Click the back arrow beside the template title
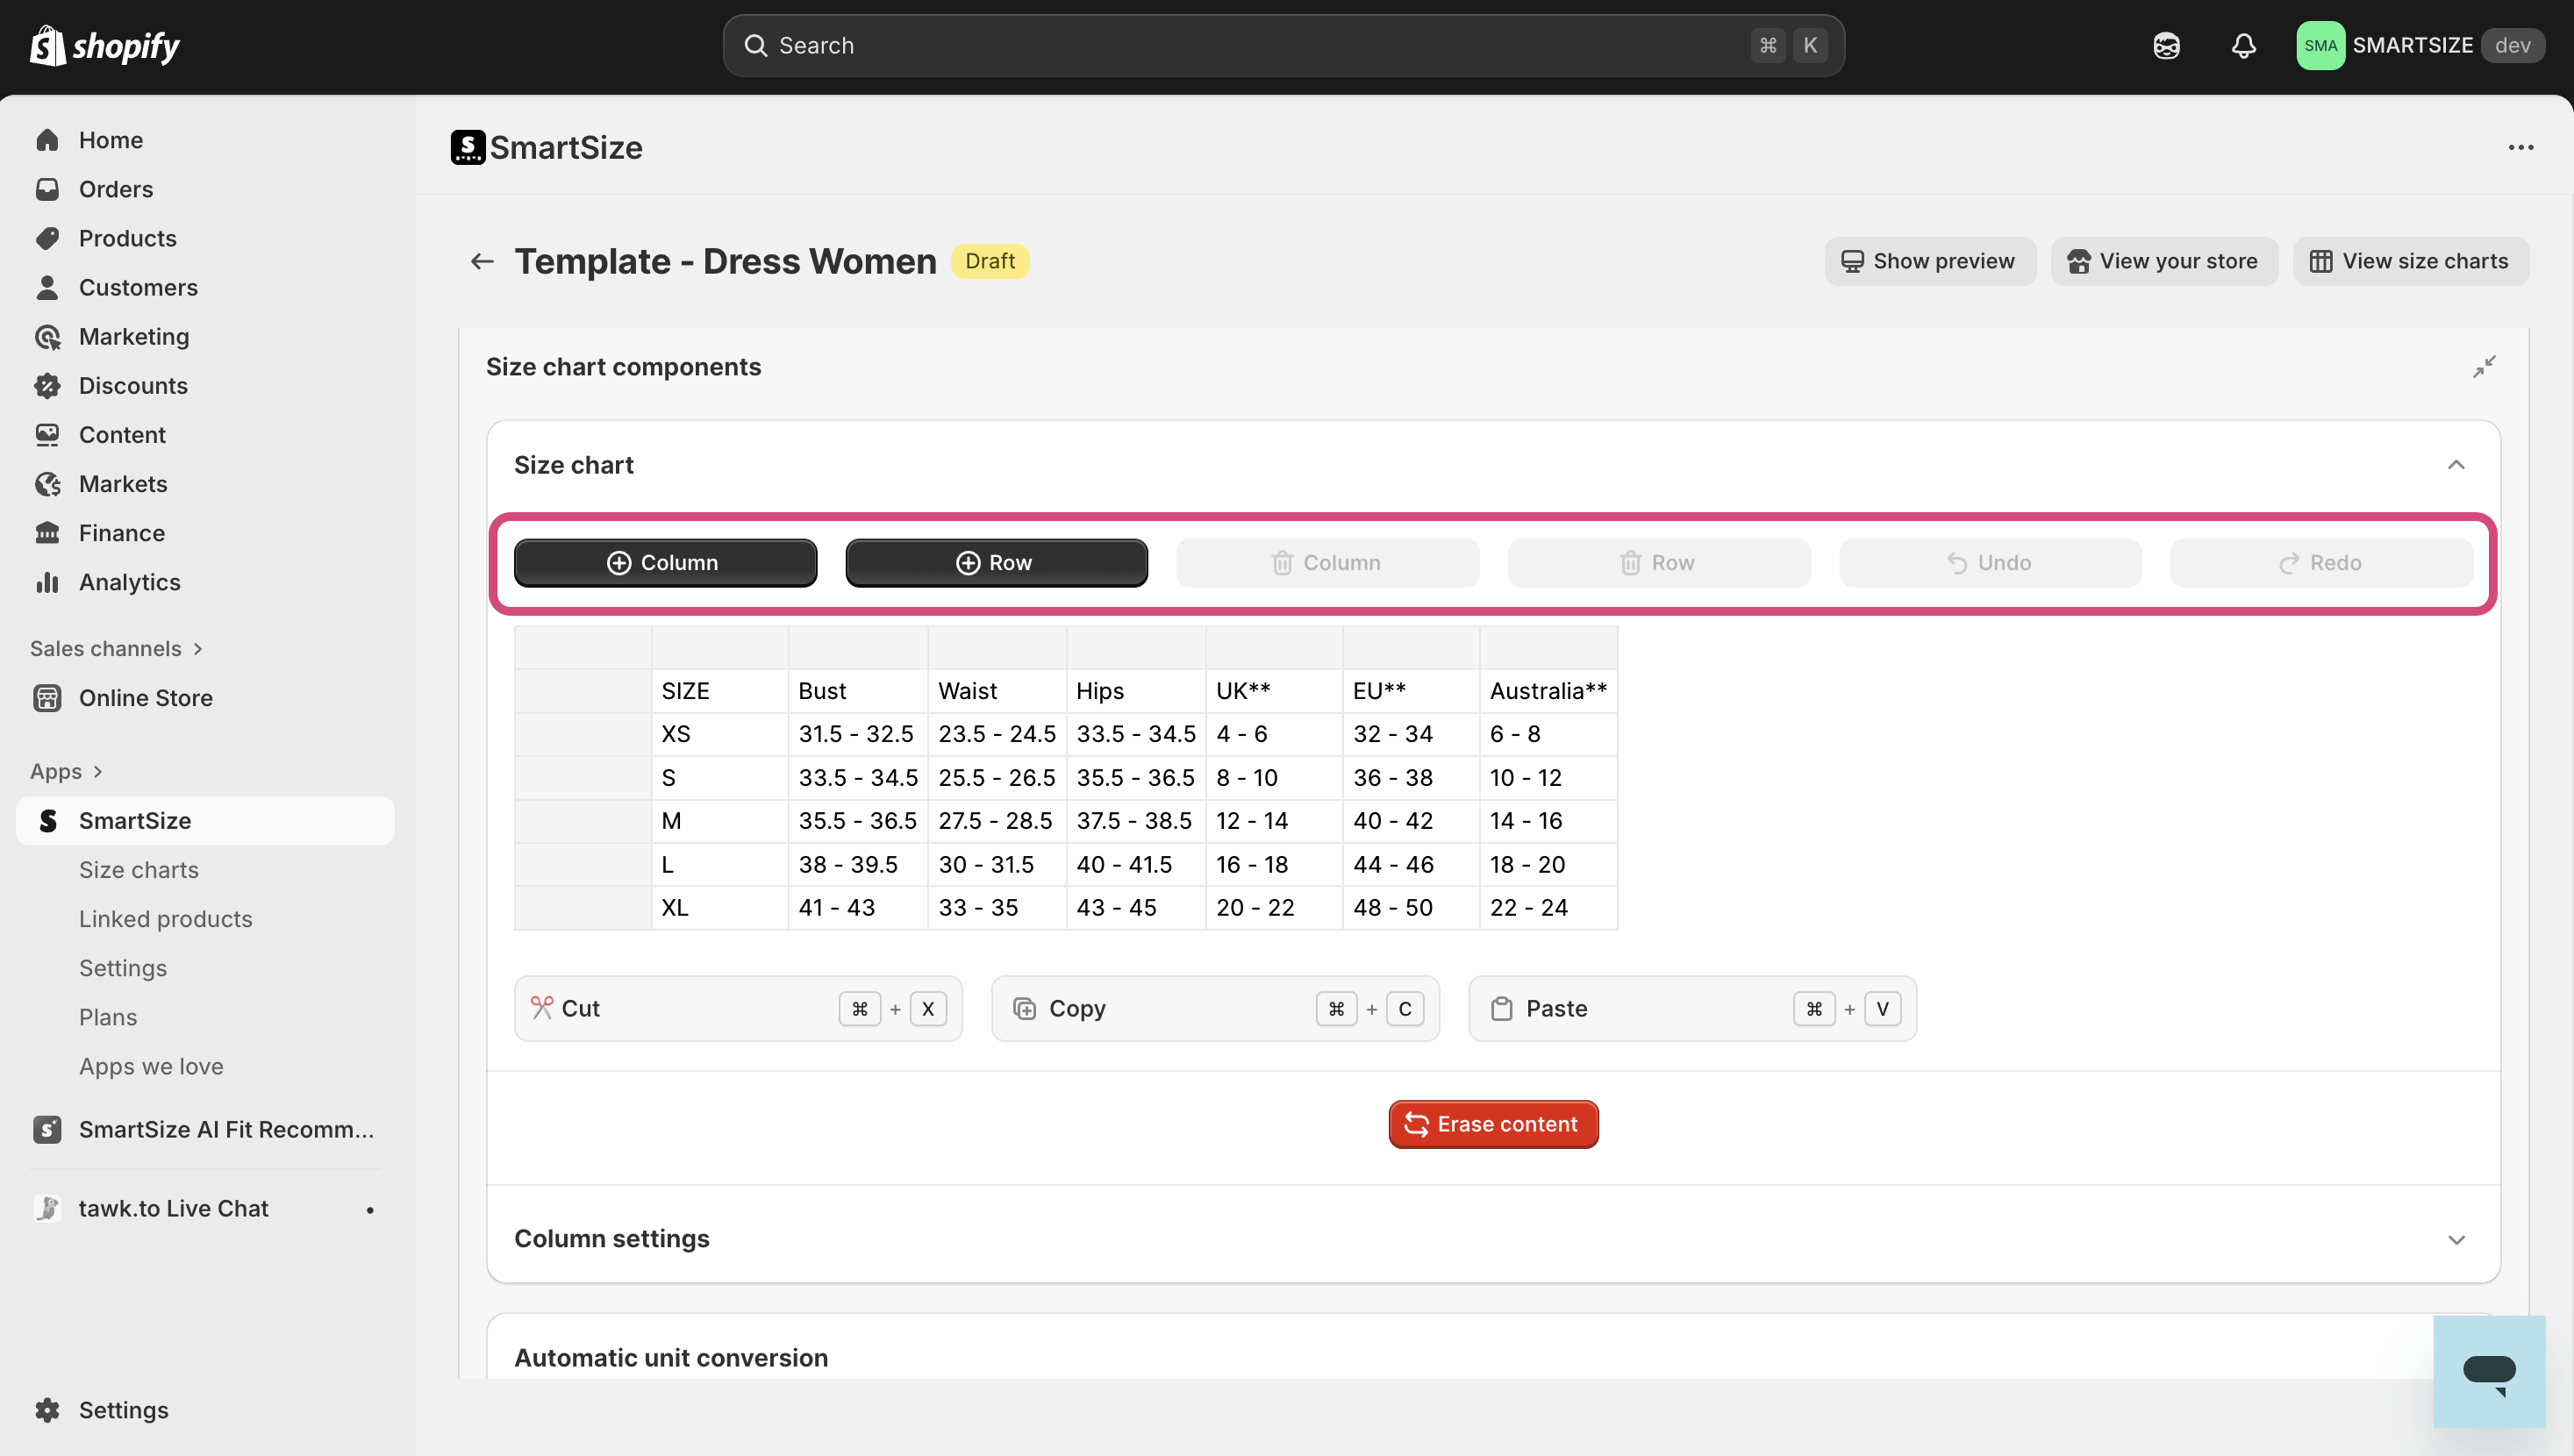The image size is (2574, 1456). click(482, 261)
